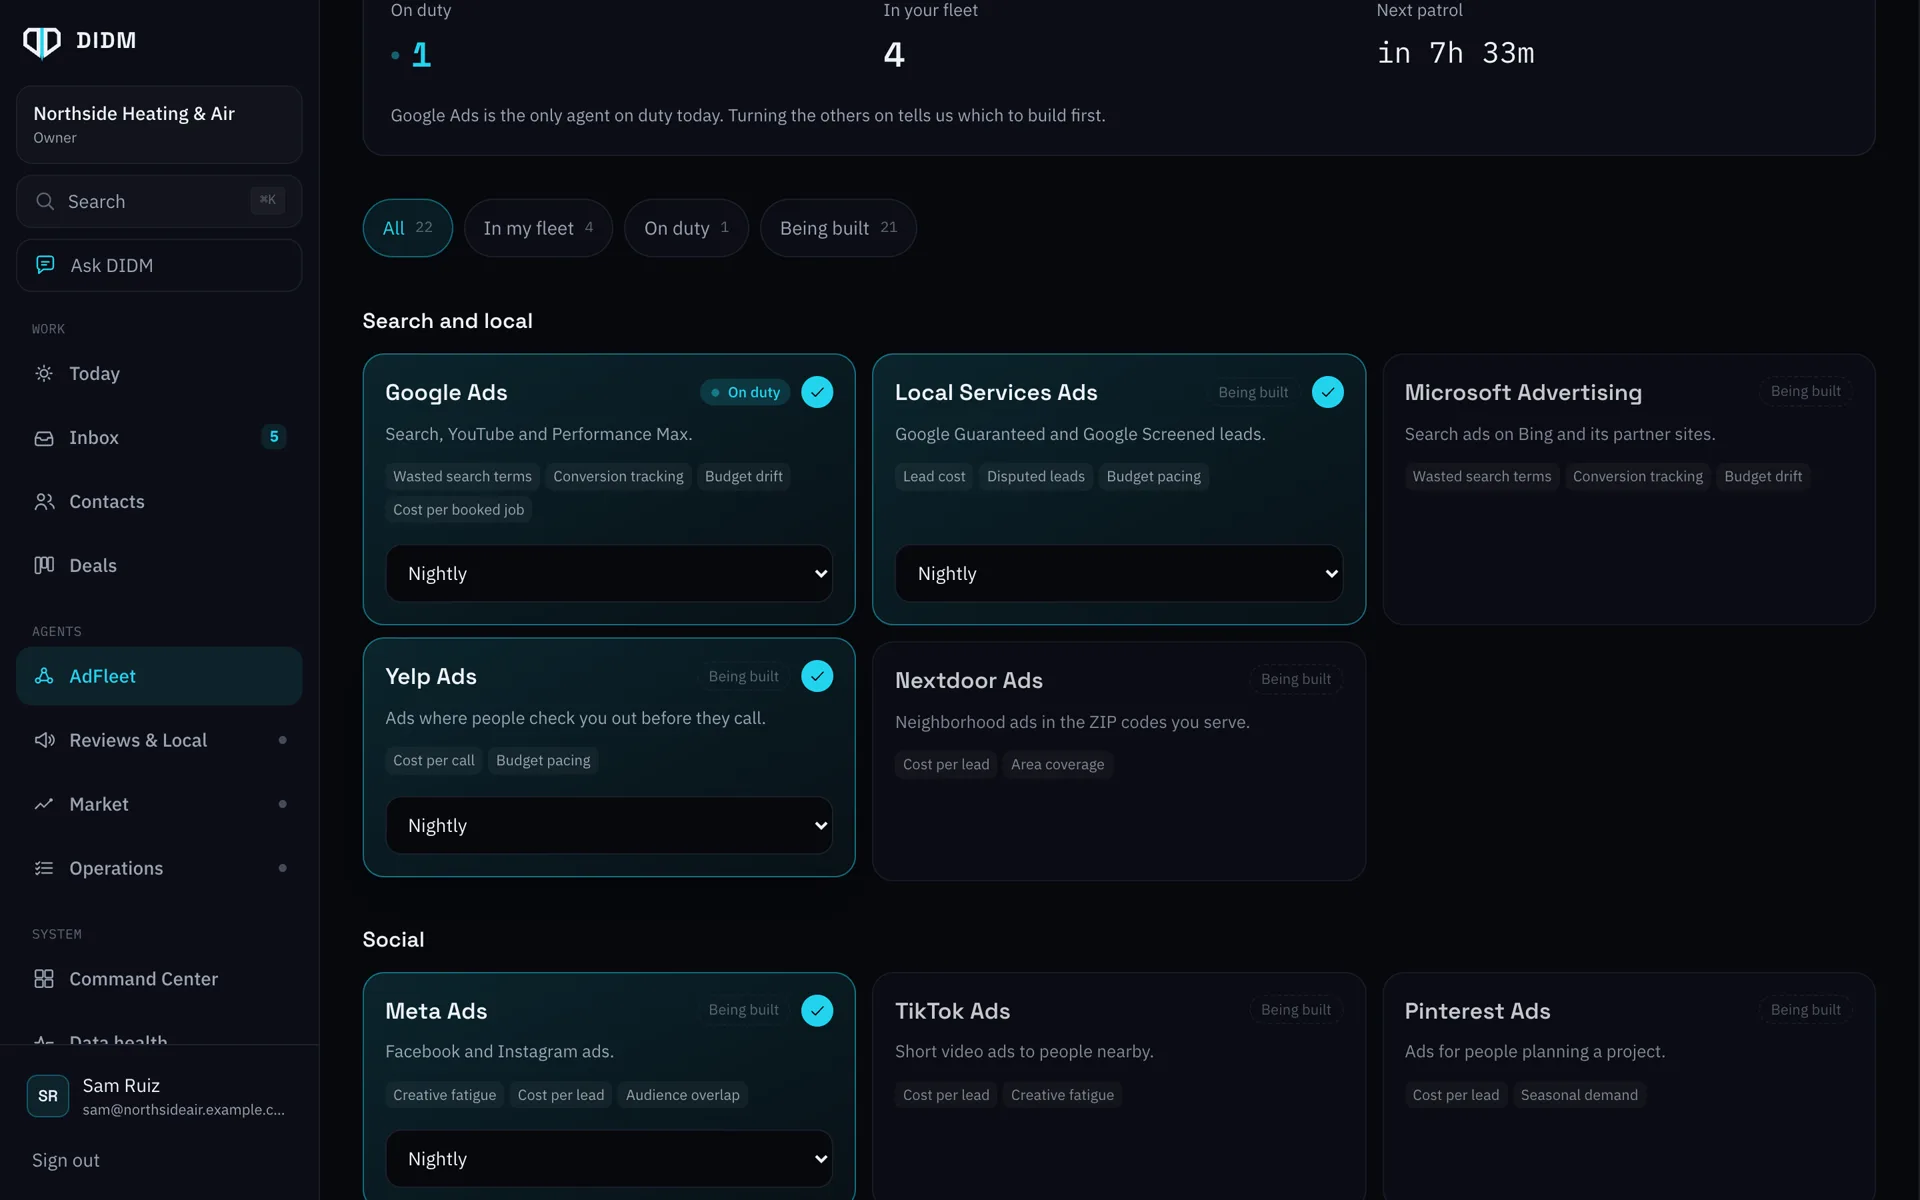This screenshot has width=1920, height=1200.
Task: Open Reviews & Local agent page
Action: point(159,740)
